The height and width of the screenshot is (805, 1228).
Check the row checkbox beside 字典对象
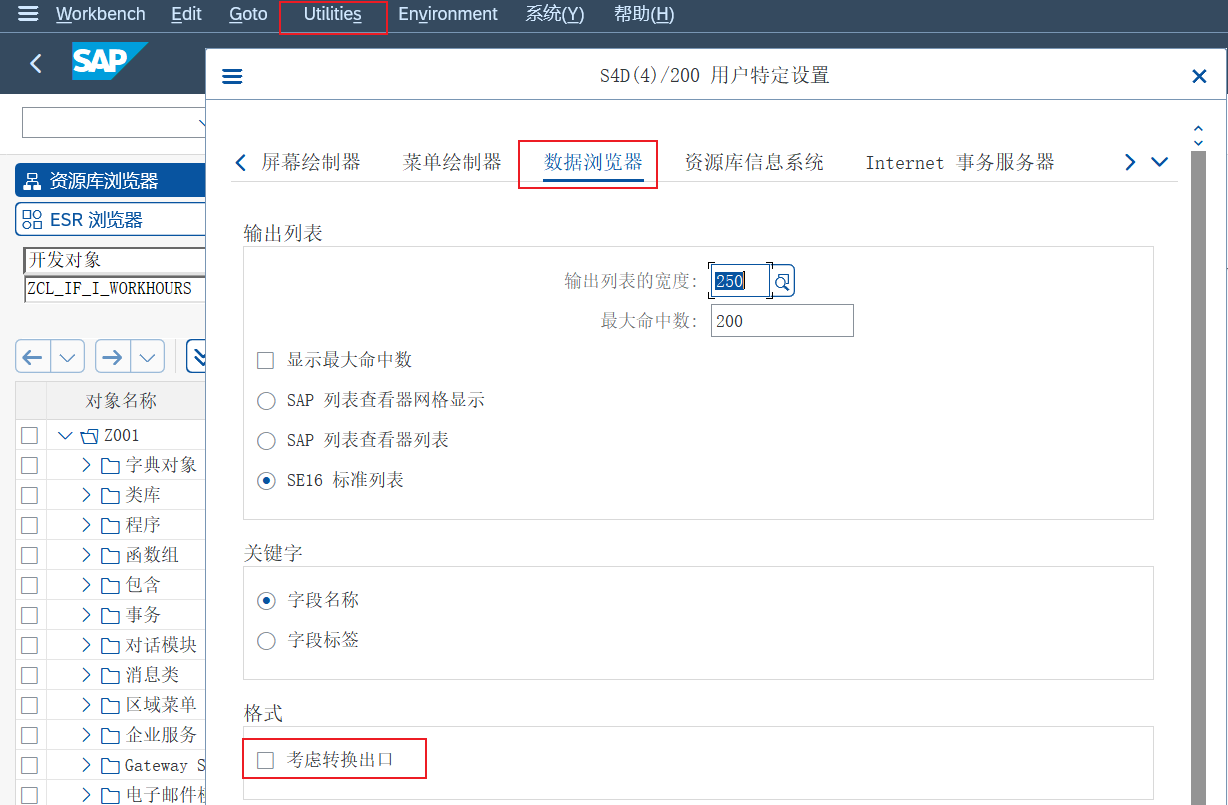[x=29, y=466]
